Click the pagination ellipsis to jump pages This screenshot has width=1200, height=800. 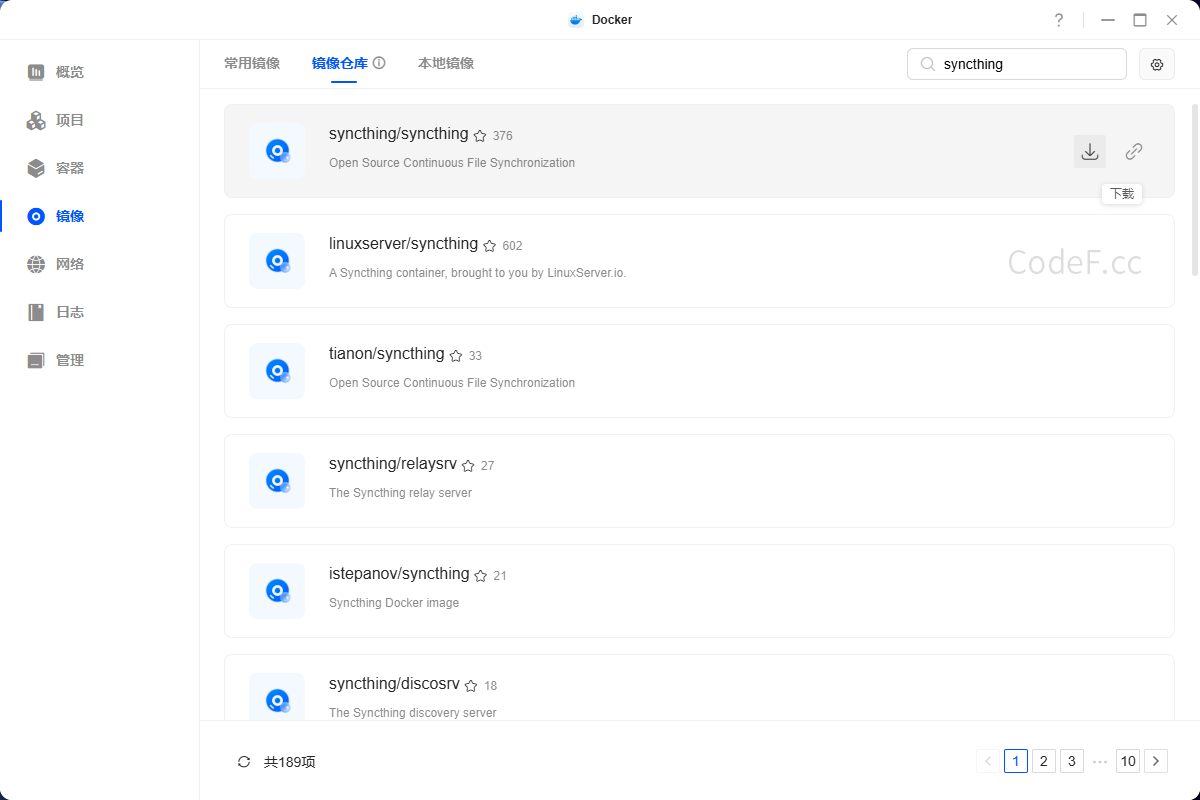click(1100, 761)
